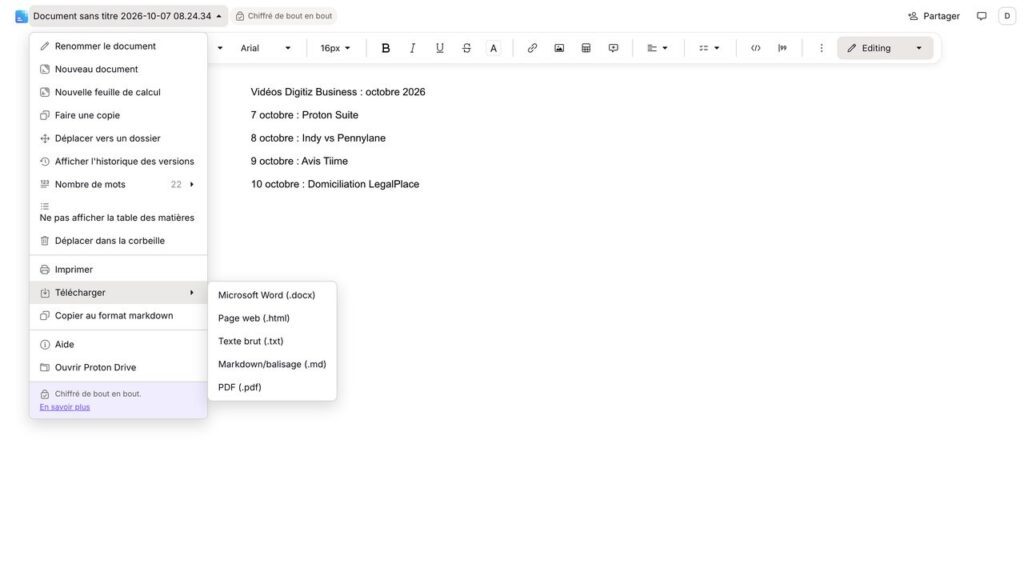Insert a link with chain icon

tap(532, 48)
